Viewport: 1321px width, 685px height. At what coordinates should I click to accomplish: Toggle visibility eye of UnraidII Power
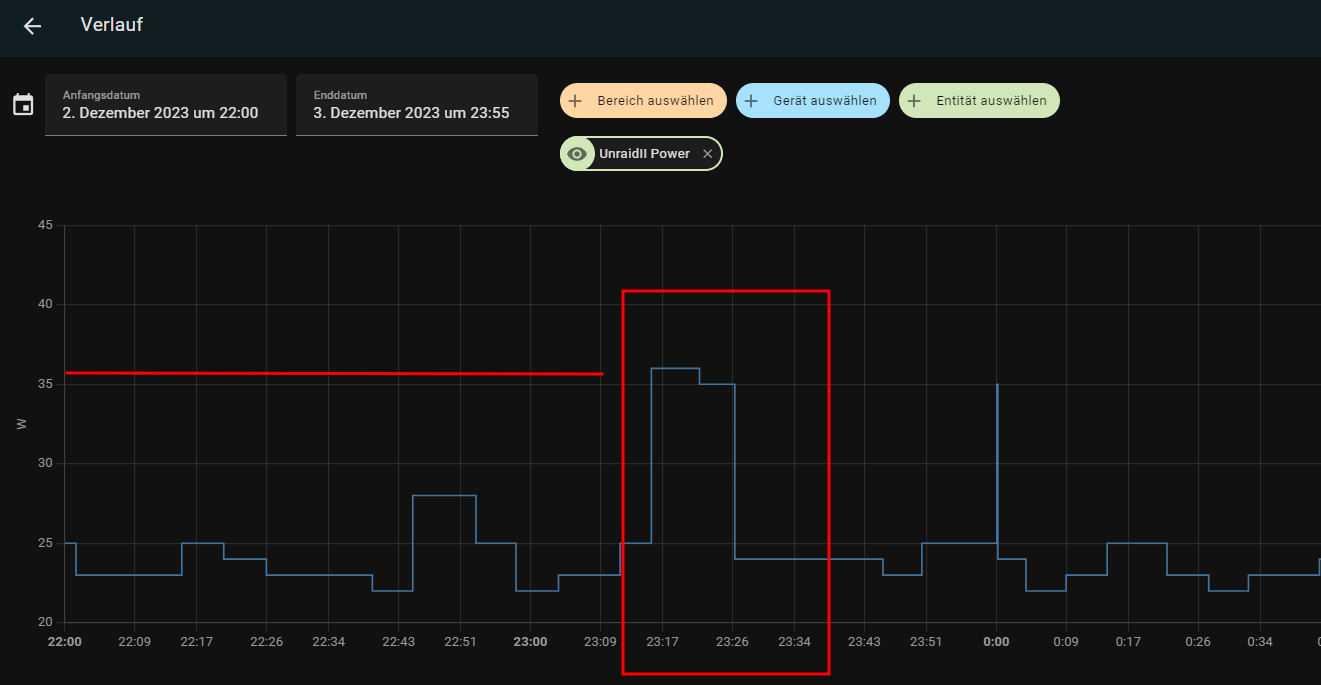tap(577, 154)
